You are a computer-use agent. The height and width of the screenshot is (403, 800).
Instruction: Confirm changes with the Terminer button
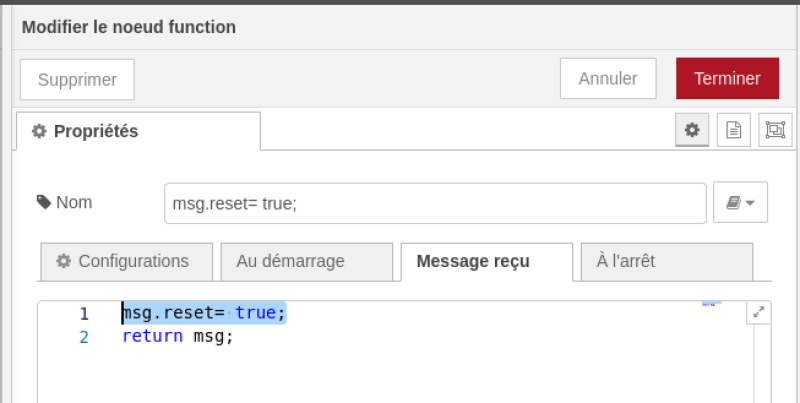727,79
